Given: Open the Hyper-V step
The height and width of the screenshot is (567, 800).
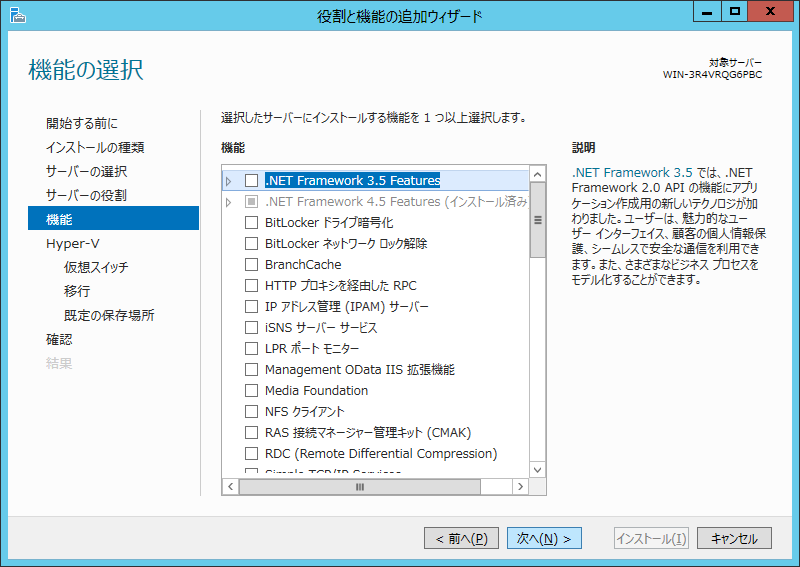Looking at the screenshot, I should coord(72,243).
